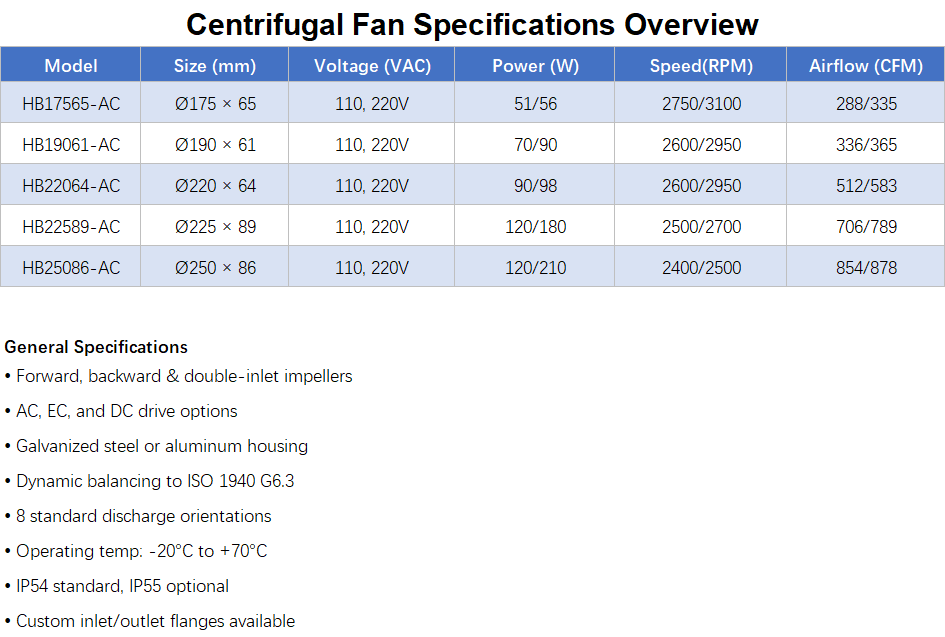Click the Dynamic balancing to ISO 1940 line
Image resolution: width=945 pixels, height=637 pixels.
pos(149,481)
